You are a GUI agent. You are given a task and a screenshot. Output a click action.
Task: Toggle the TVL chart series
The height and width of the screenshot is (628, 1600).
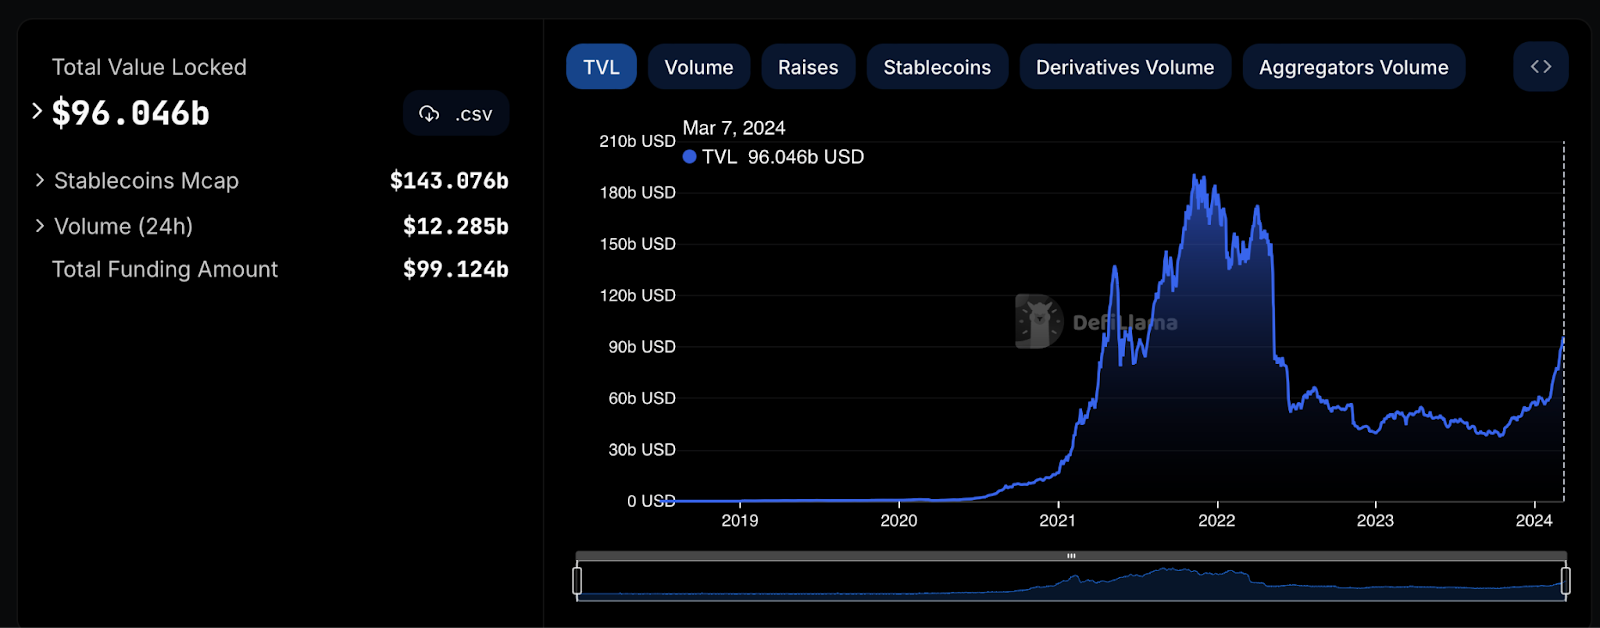click(601, 67)
